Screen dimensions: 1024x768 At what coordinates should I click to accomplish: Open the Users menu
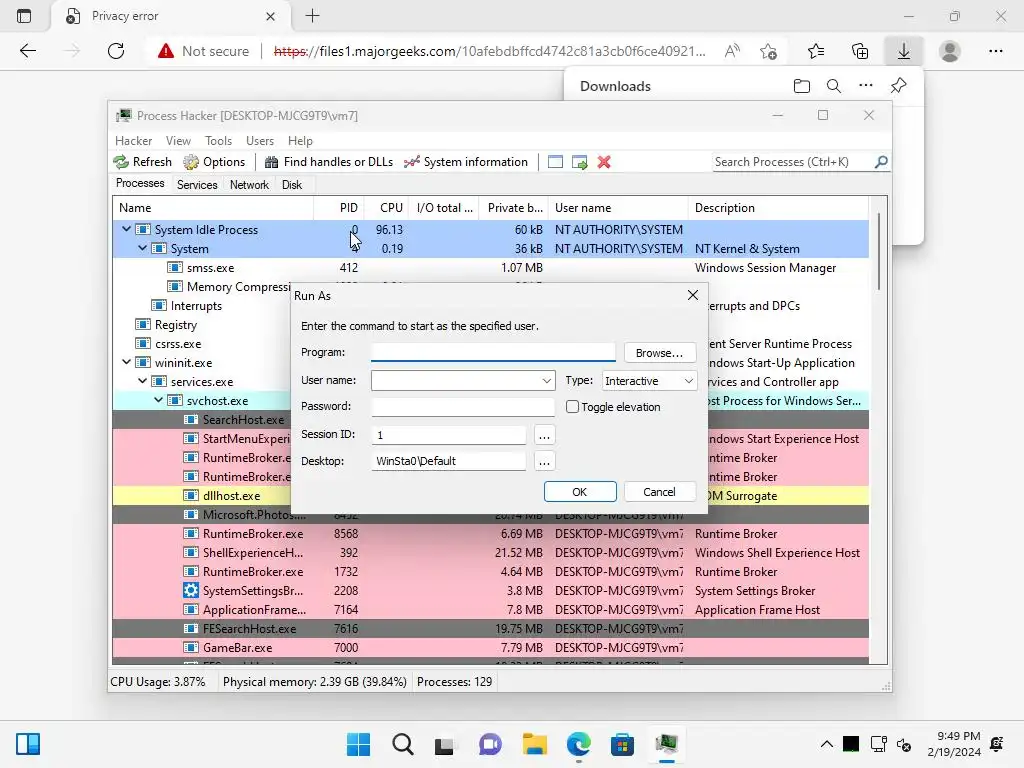tap(260, 140)
